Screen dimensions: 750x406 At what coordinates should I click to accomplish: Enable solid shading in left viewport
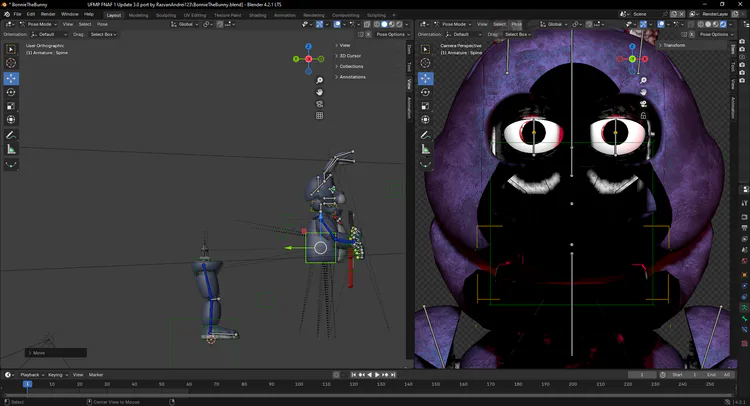[x=384, y=24]
